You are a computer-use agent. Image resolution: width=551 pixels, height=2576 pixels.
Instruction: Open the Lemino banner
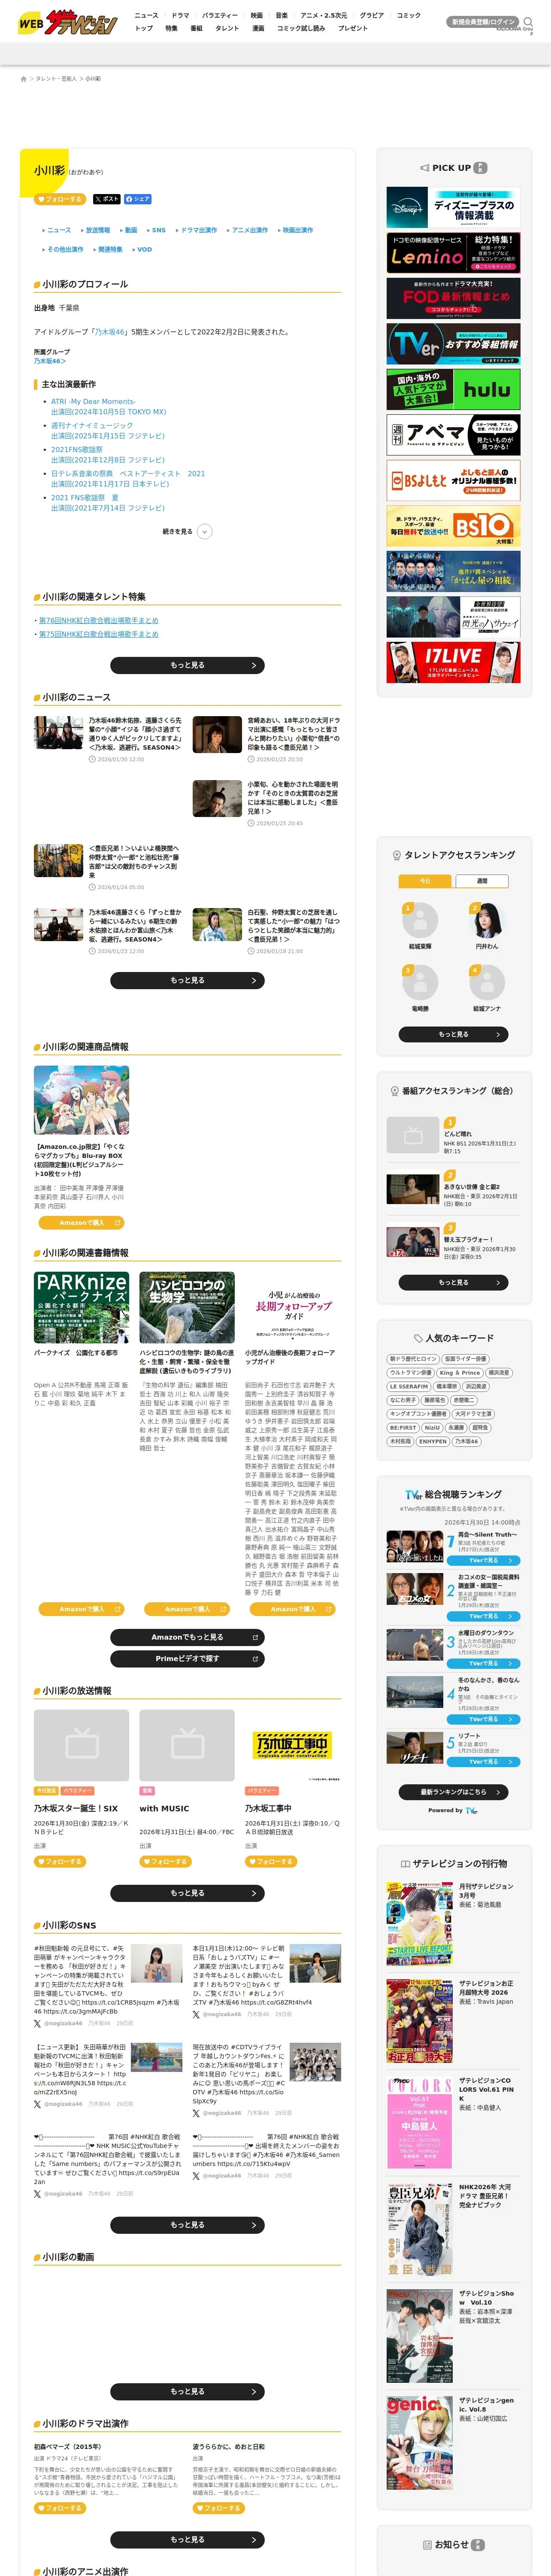point(453,253)
